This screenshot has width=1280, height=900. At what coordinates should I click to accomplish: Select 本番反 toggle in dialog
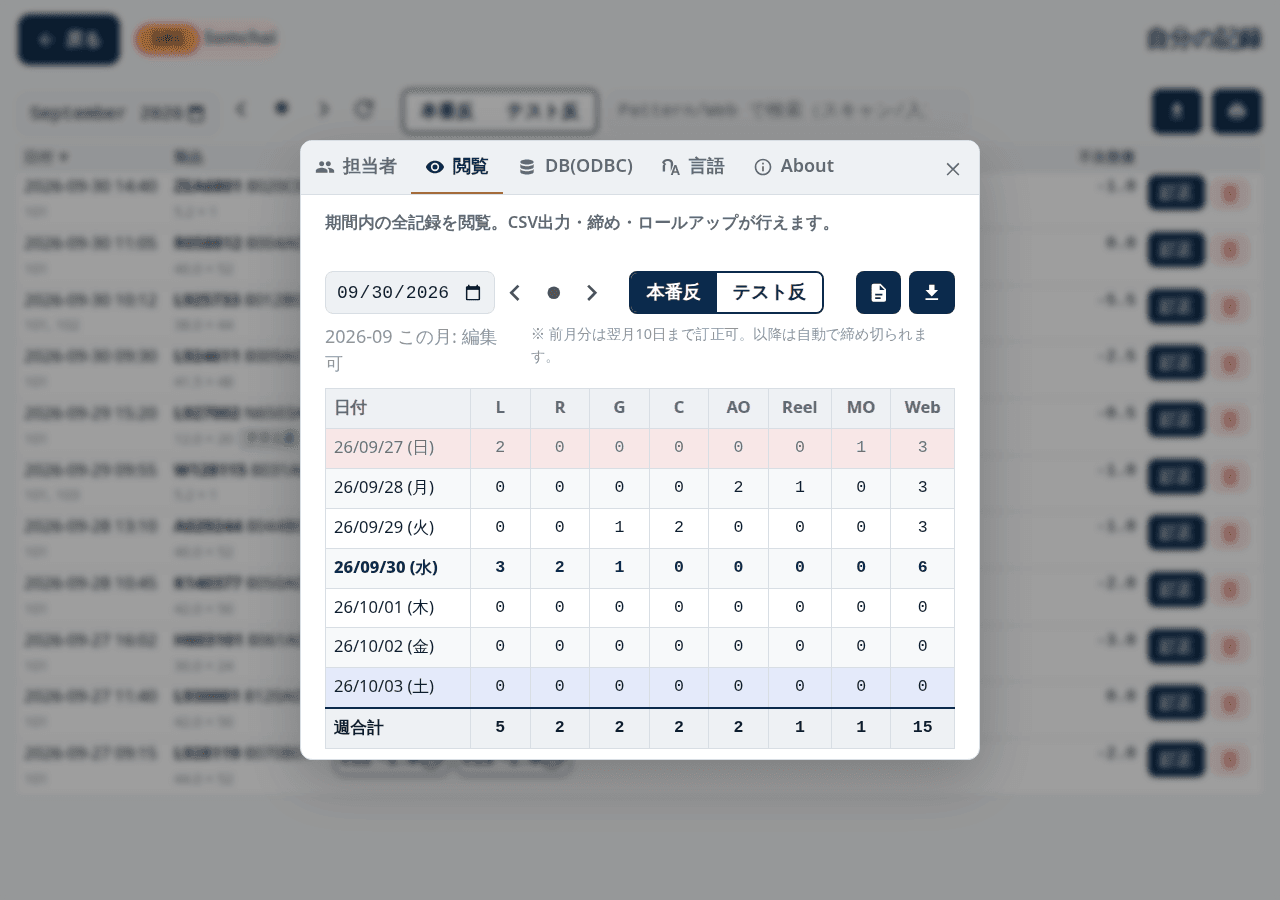pyautogui.click(x=673, y=292)
